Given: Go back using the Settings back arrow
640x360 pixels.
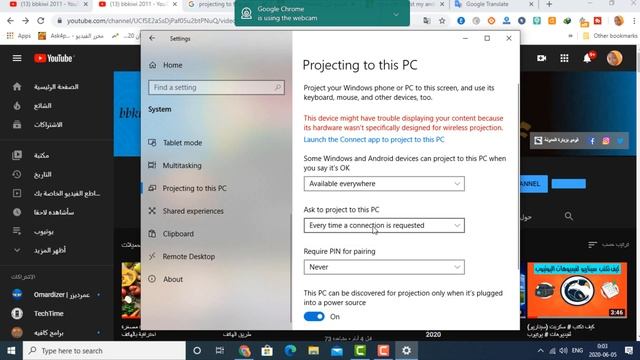Looking at the screenshot, I should click(152, 38).
